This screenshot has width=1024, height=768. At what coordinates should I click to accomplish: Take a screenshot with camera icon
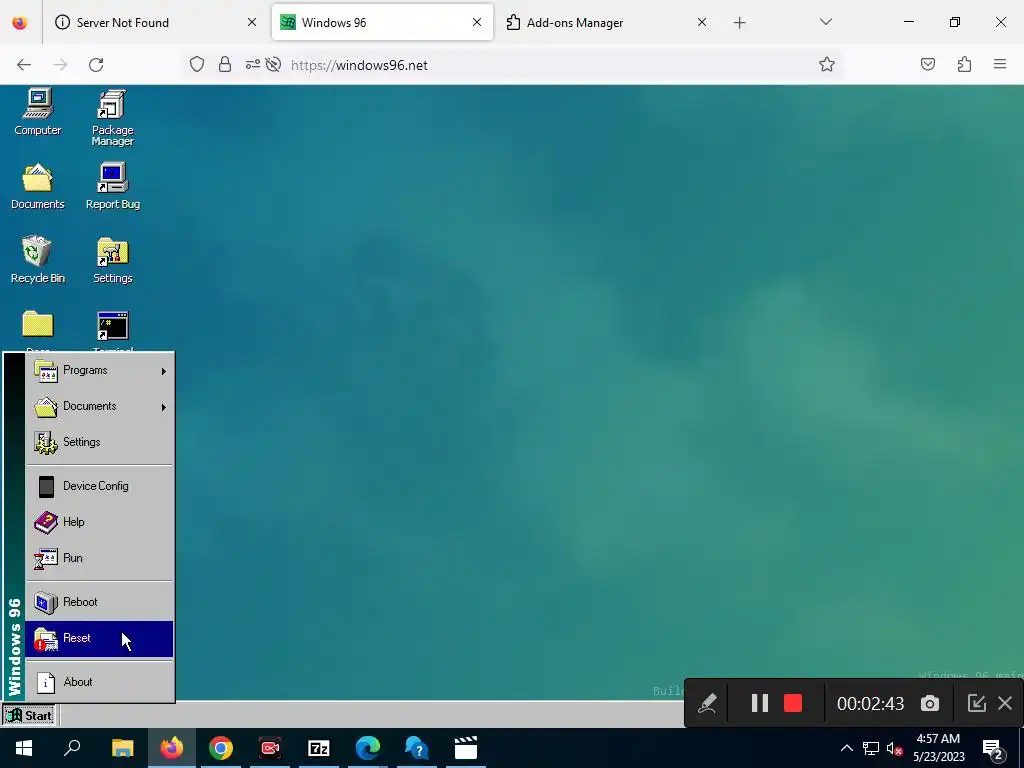click(930, 703)
